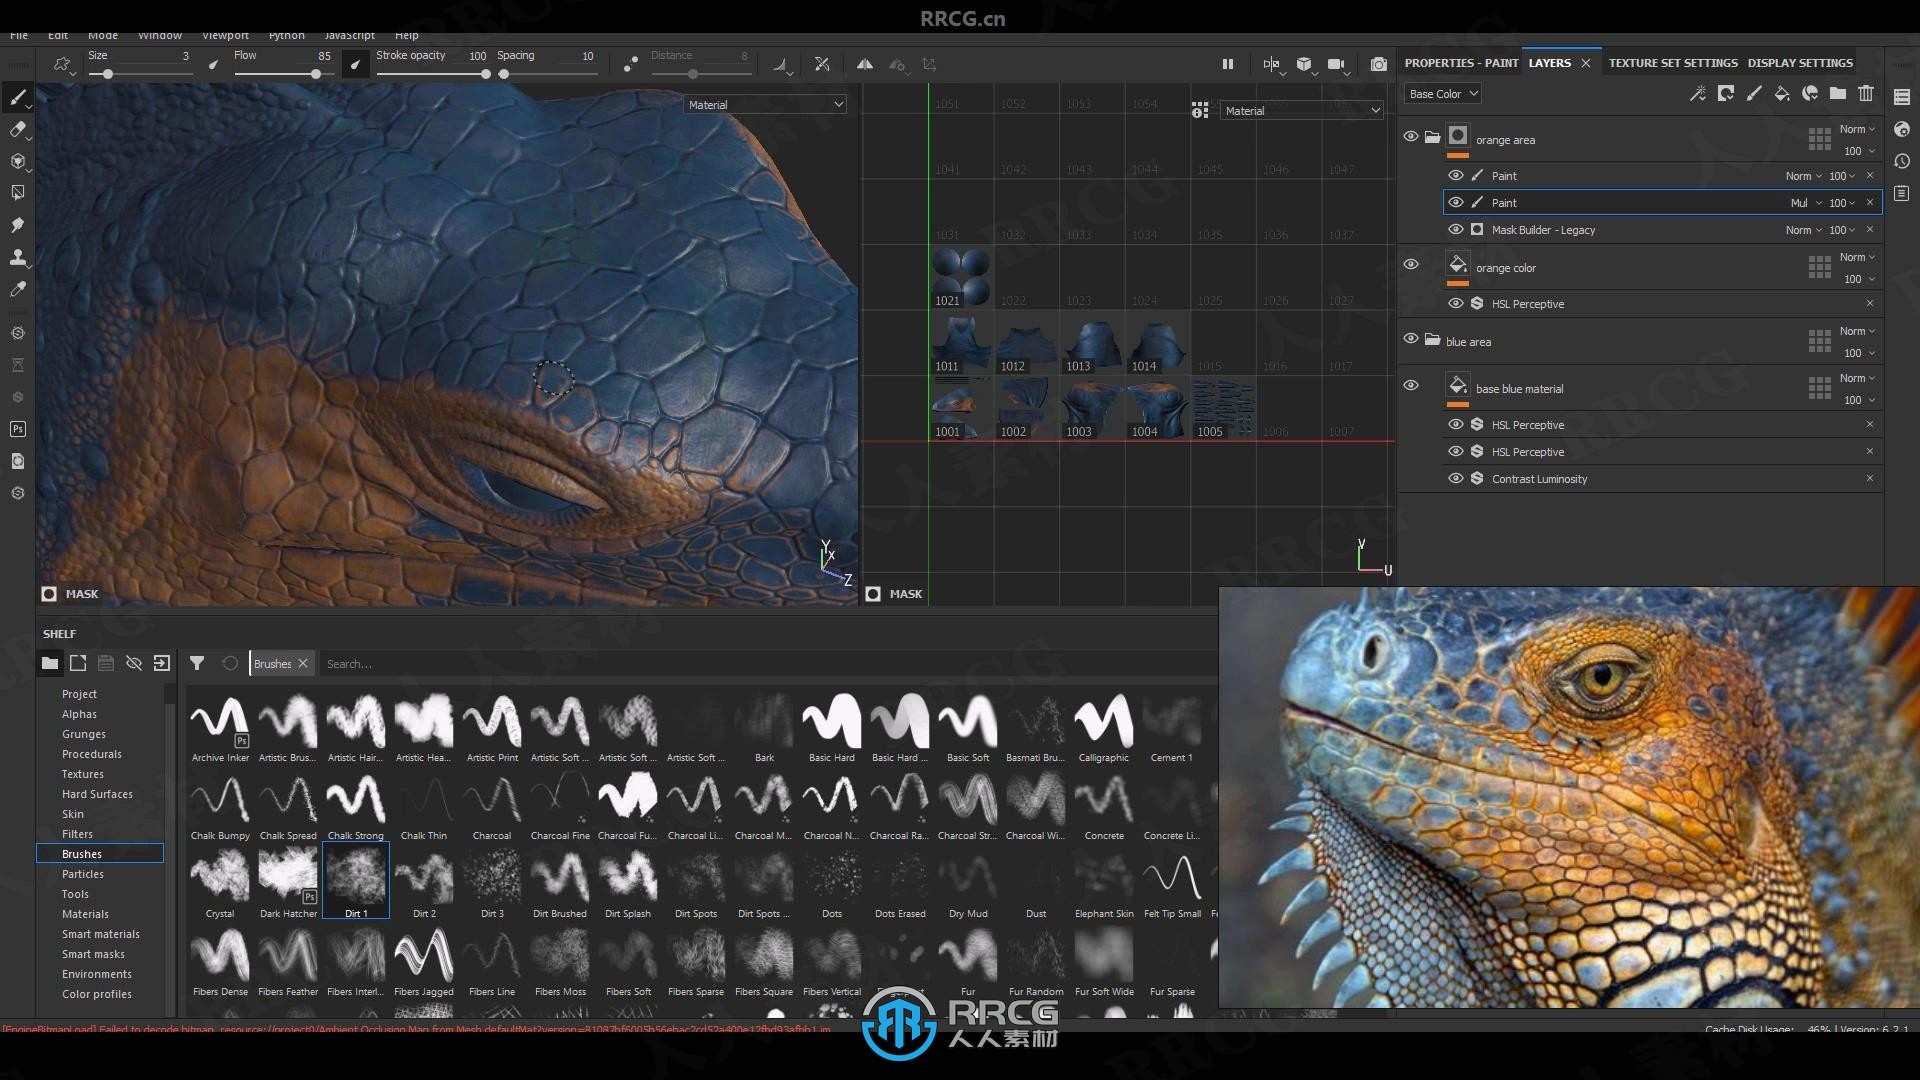Viewport: 1920px width, 1080px height.
Task: Take a viewport screenshot with the camera icon
Action: pyautogui.click(x=1379, y=64)
